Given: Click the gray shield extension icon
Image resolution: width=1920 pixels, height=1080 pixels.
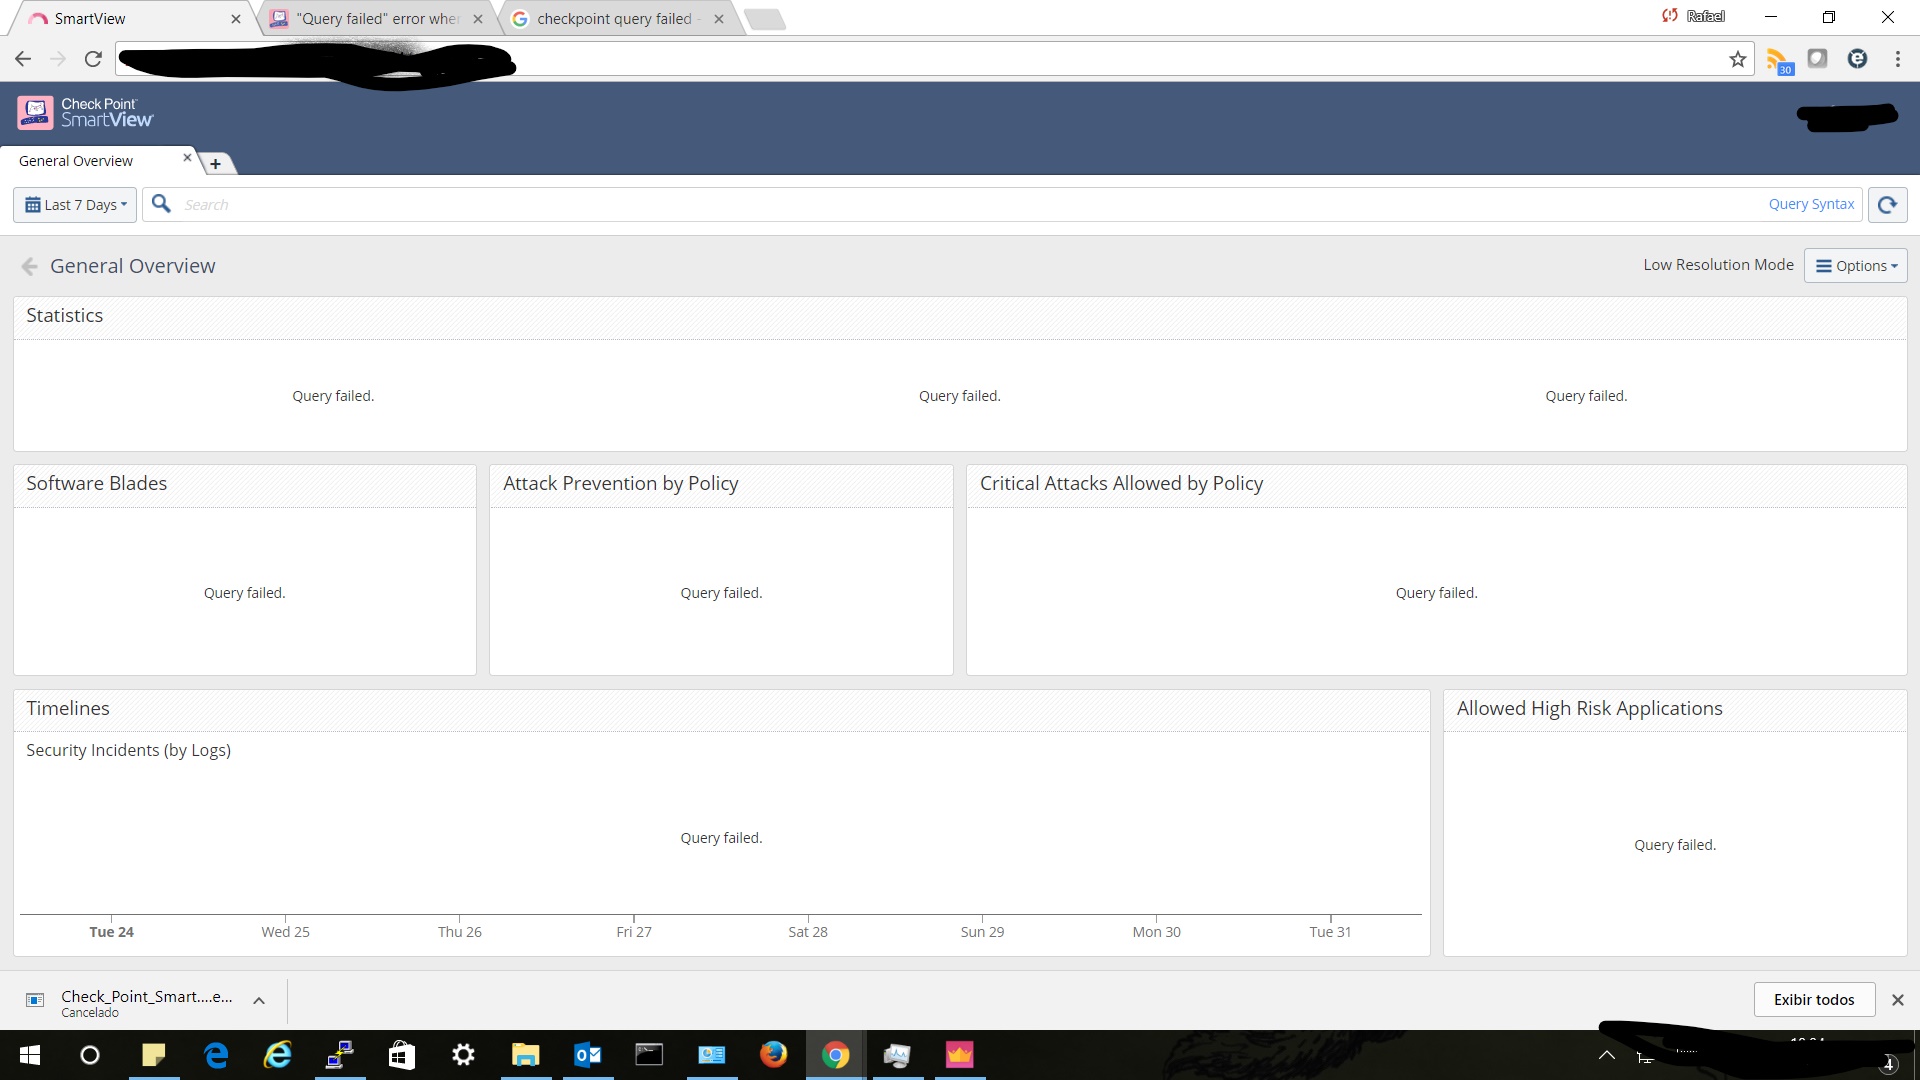Looking at the screenshot, I should (x=1818, y=59).
